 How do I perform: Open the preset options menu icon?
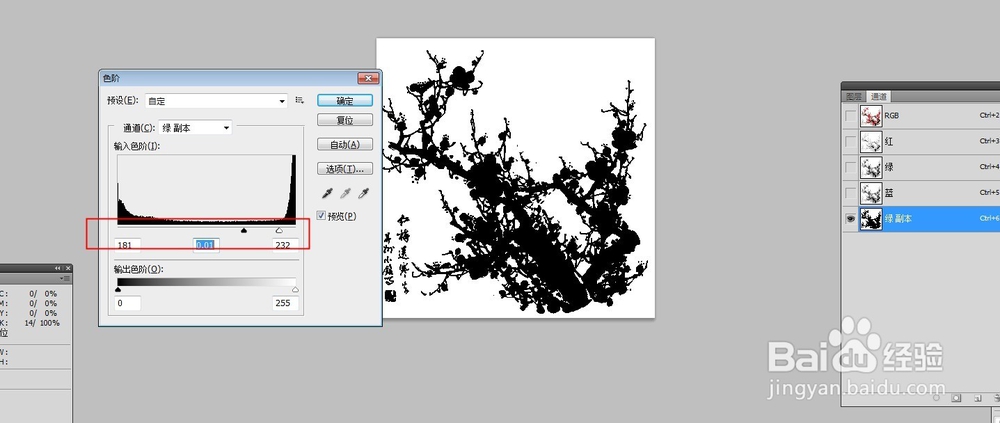click(300, 101)
